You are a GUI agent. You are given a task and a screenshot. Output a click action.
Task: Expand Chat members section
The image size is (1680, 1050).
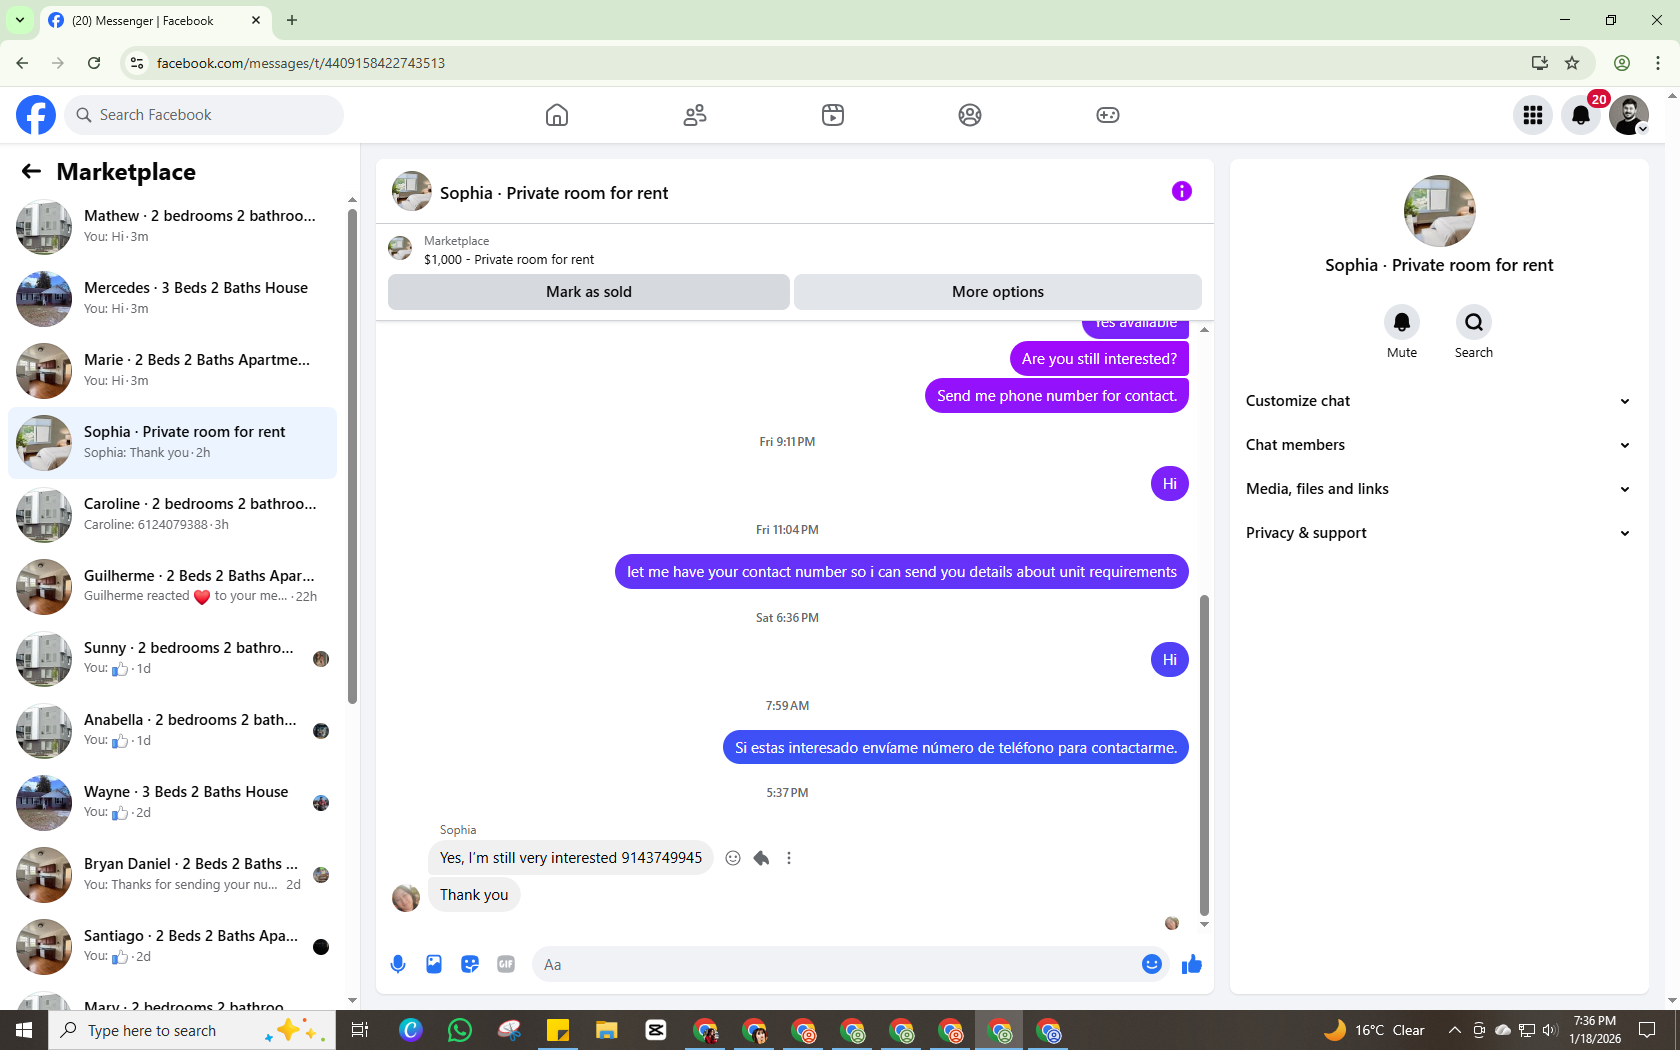point(1439,445)
